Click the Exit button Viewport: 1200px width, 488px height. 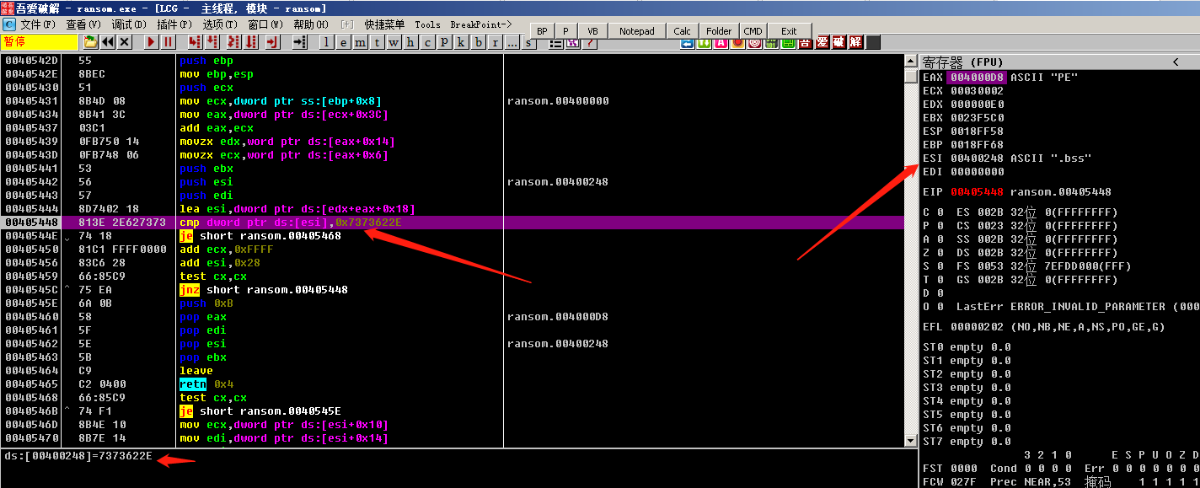click(x=789, y=31)
